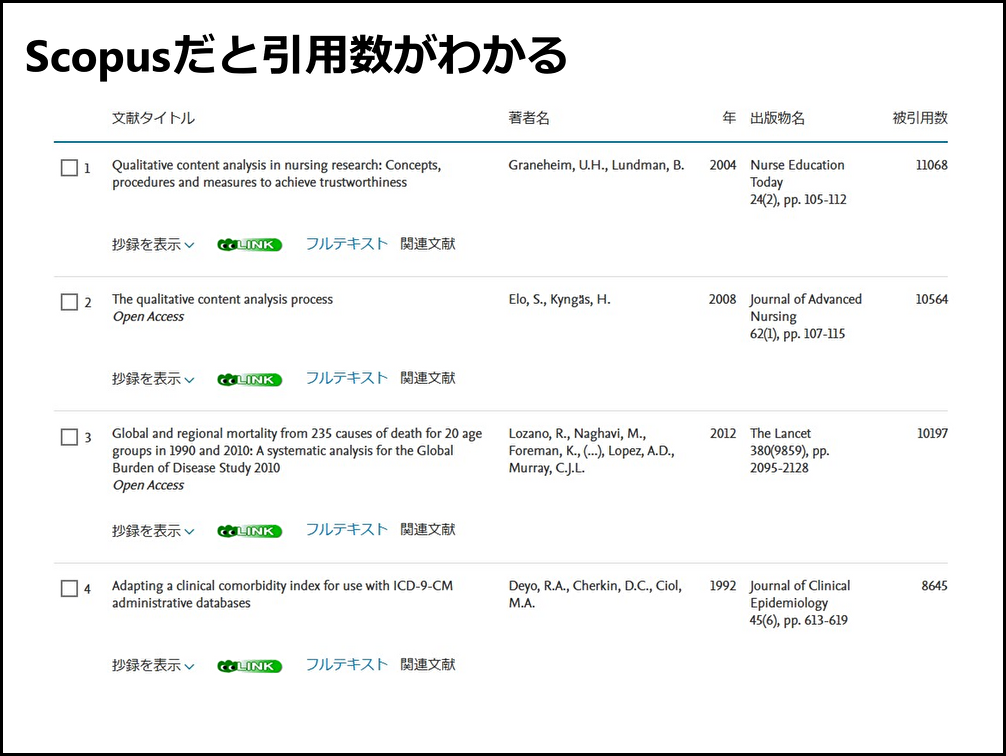The image size is (1006, 756).
Task: Open publication Journal of Advanced Nursing
Action: pos(806,308)
